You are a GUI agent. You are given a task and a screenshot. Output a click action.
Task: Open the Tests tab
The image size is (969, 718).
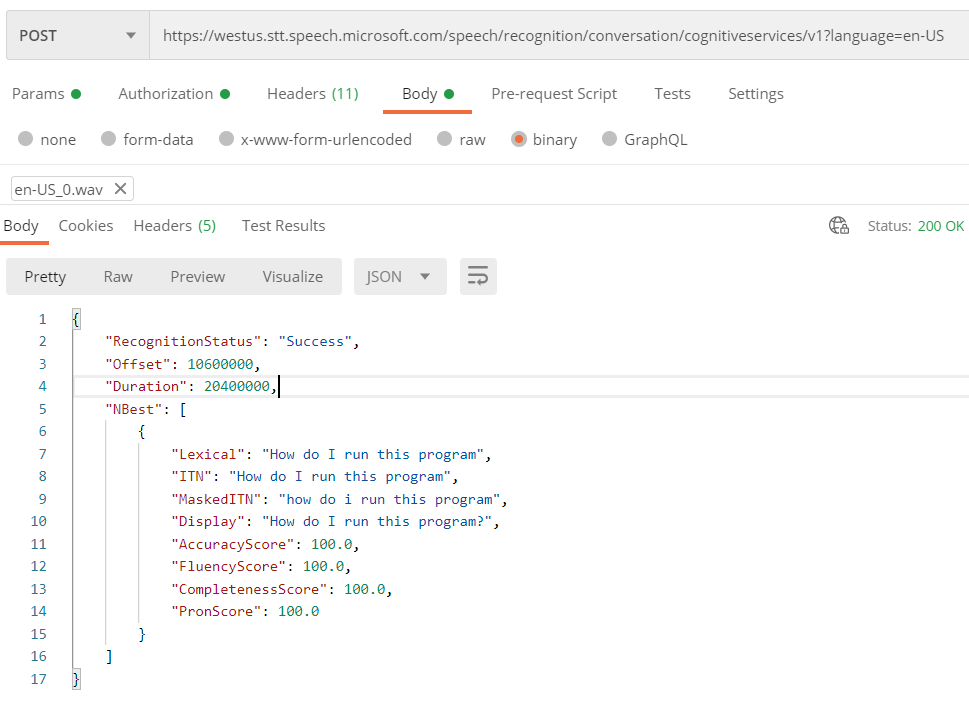coord(671,93)
